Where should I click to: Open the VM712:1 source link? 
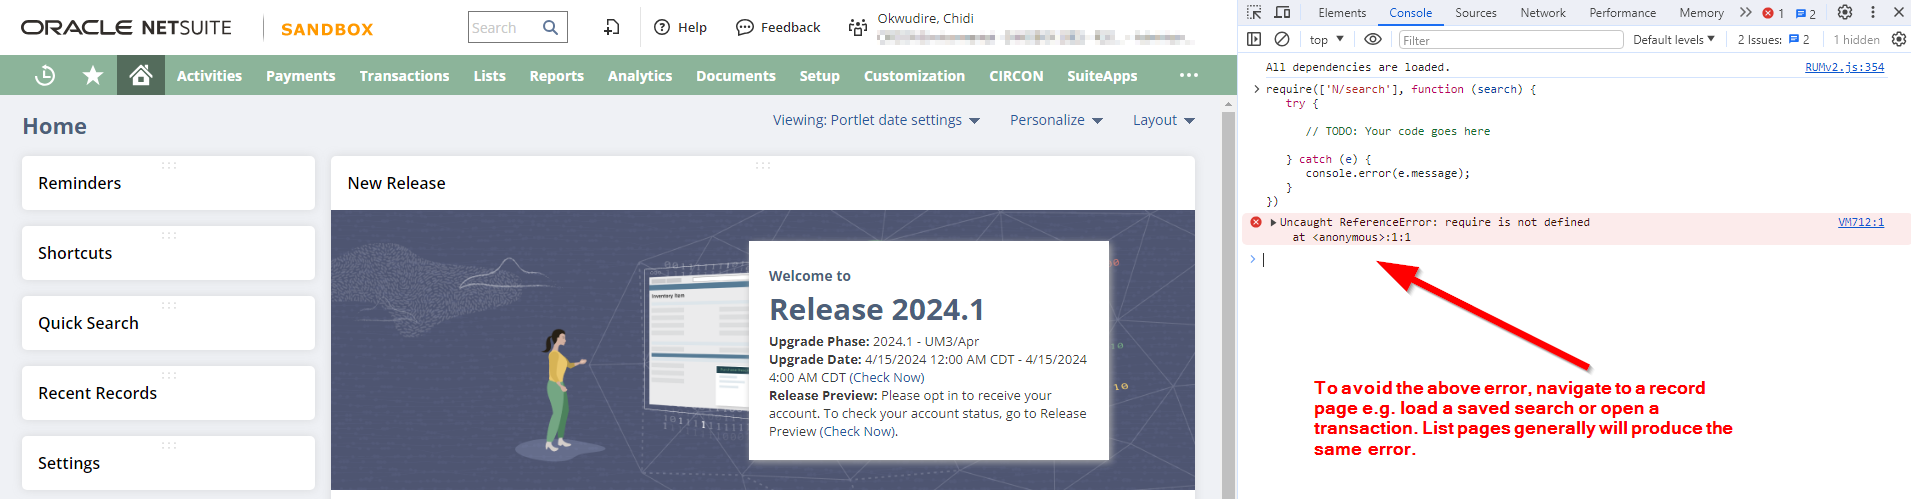[x=1860, y=222]
